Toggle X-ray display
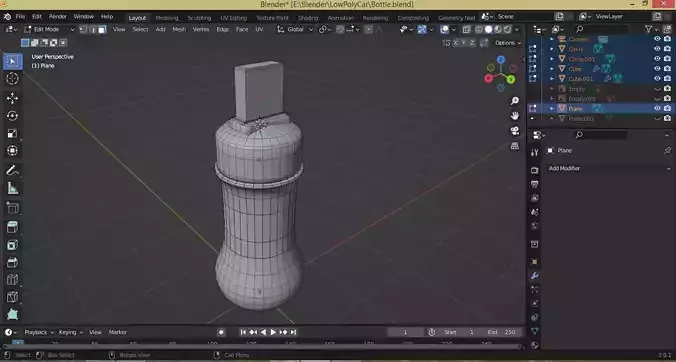 pos(467,29)
